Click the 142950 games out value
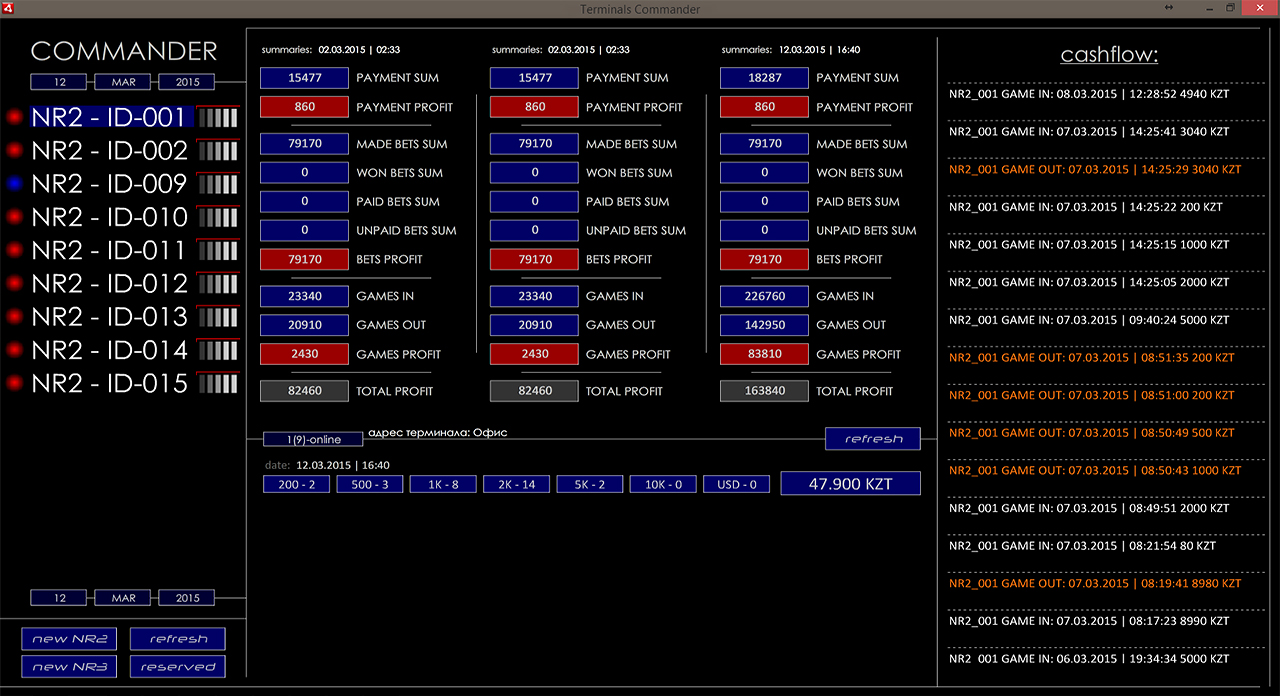1280x696 pixels. coord(764,325)
